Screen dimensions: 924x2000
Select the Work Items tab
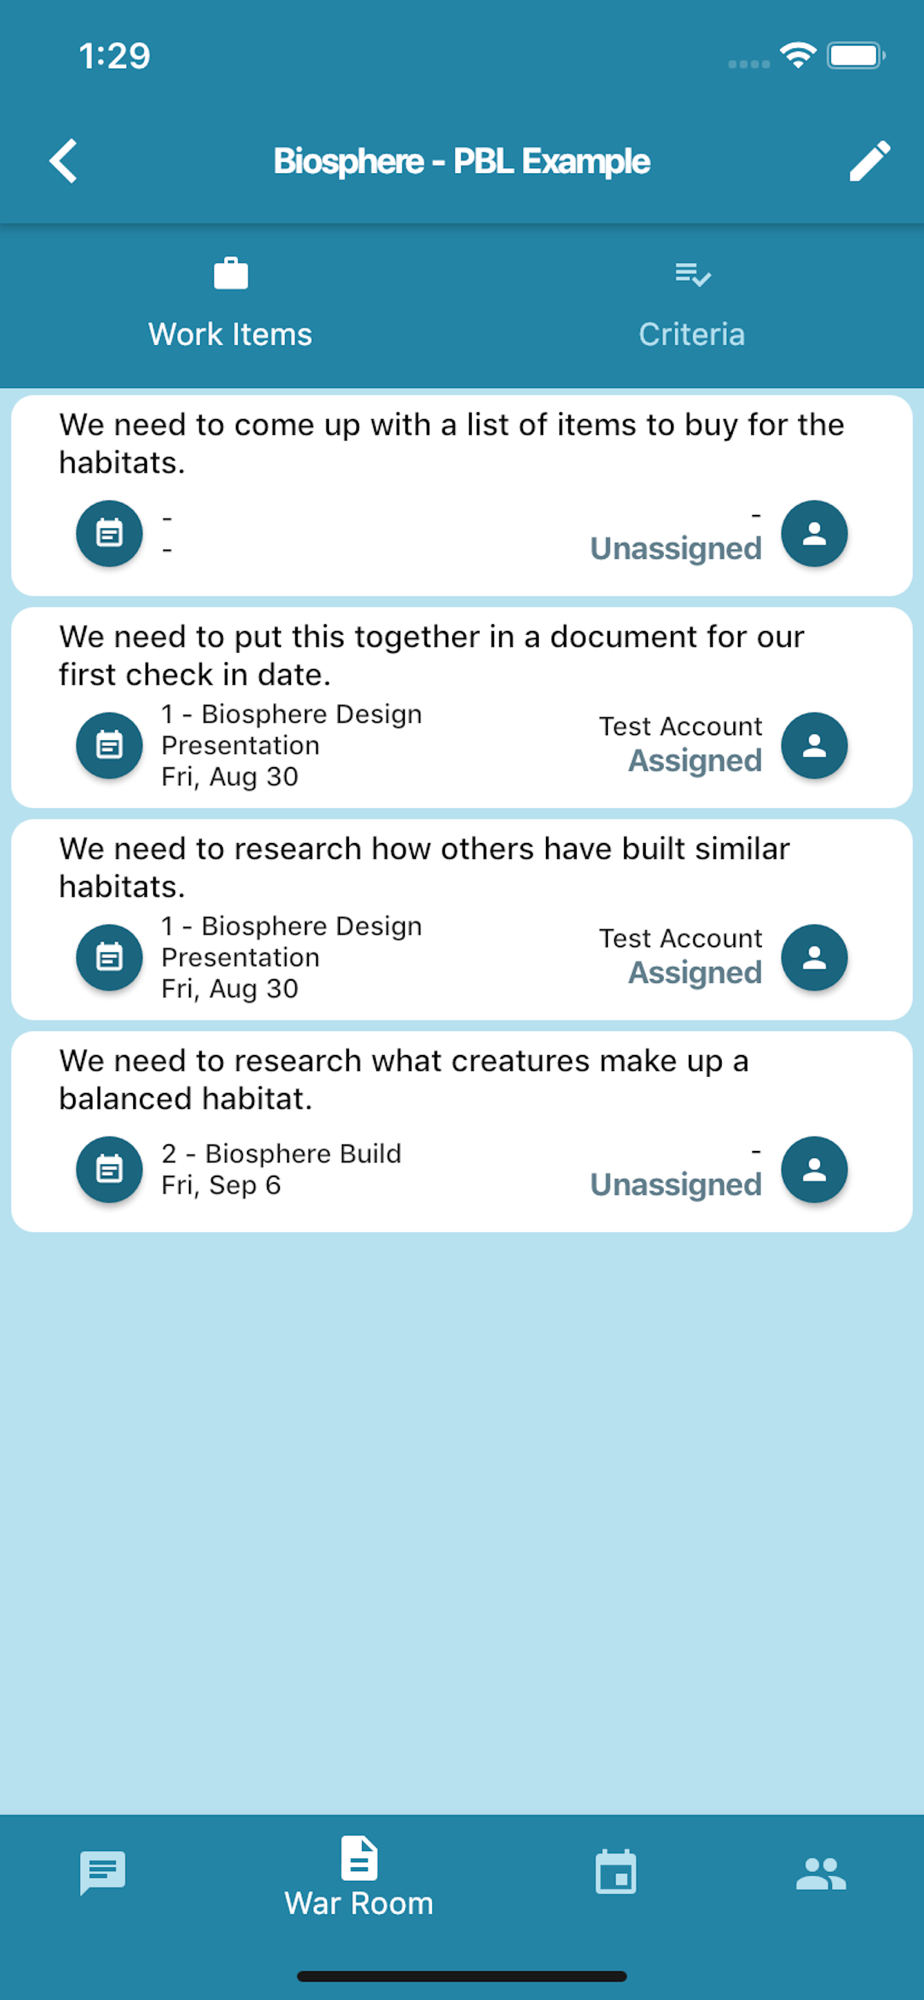[x=231, y=306]
